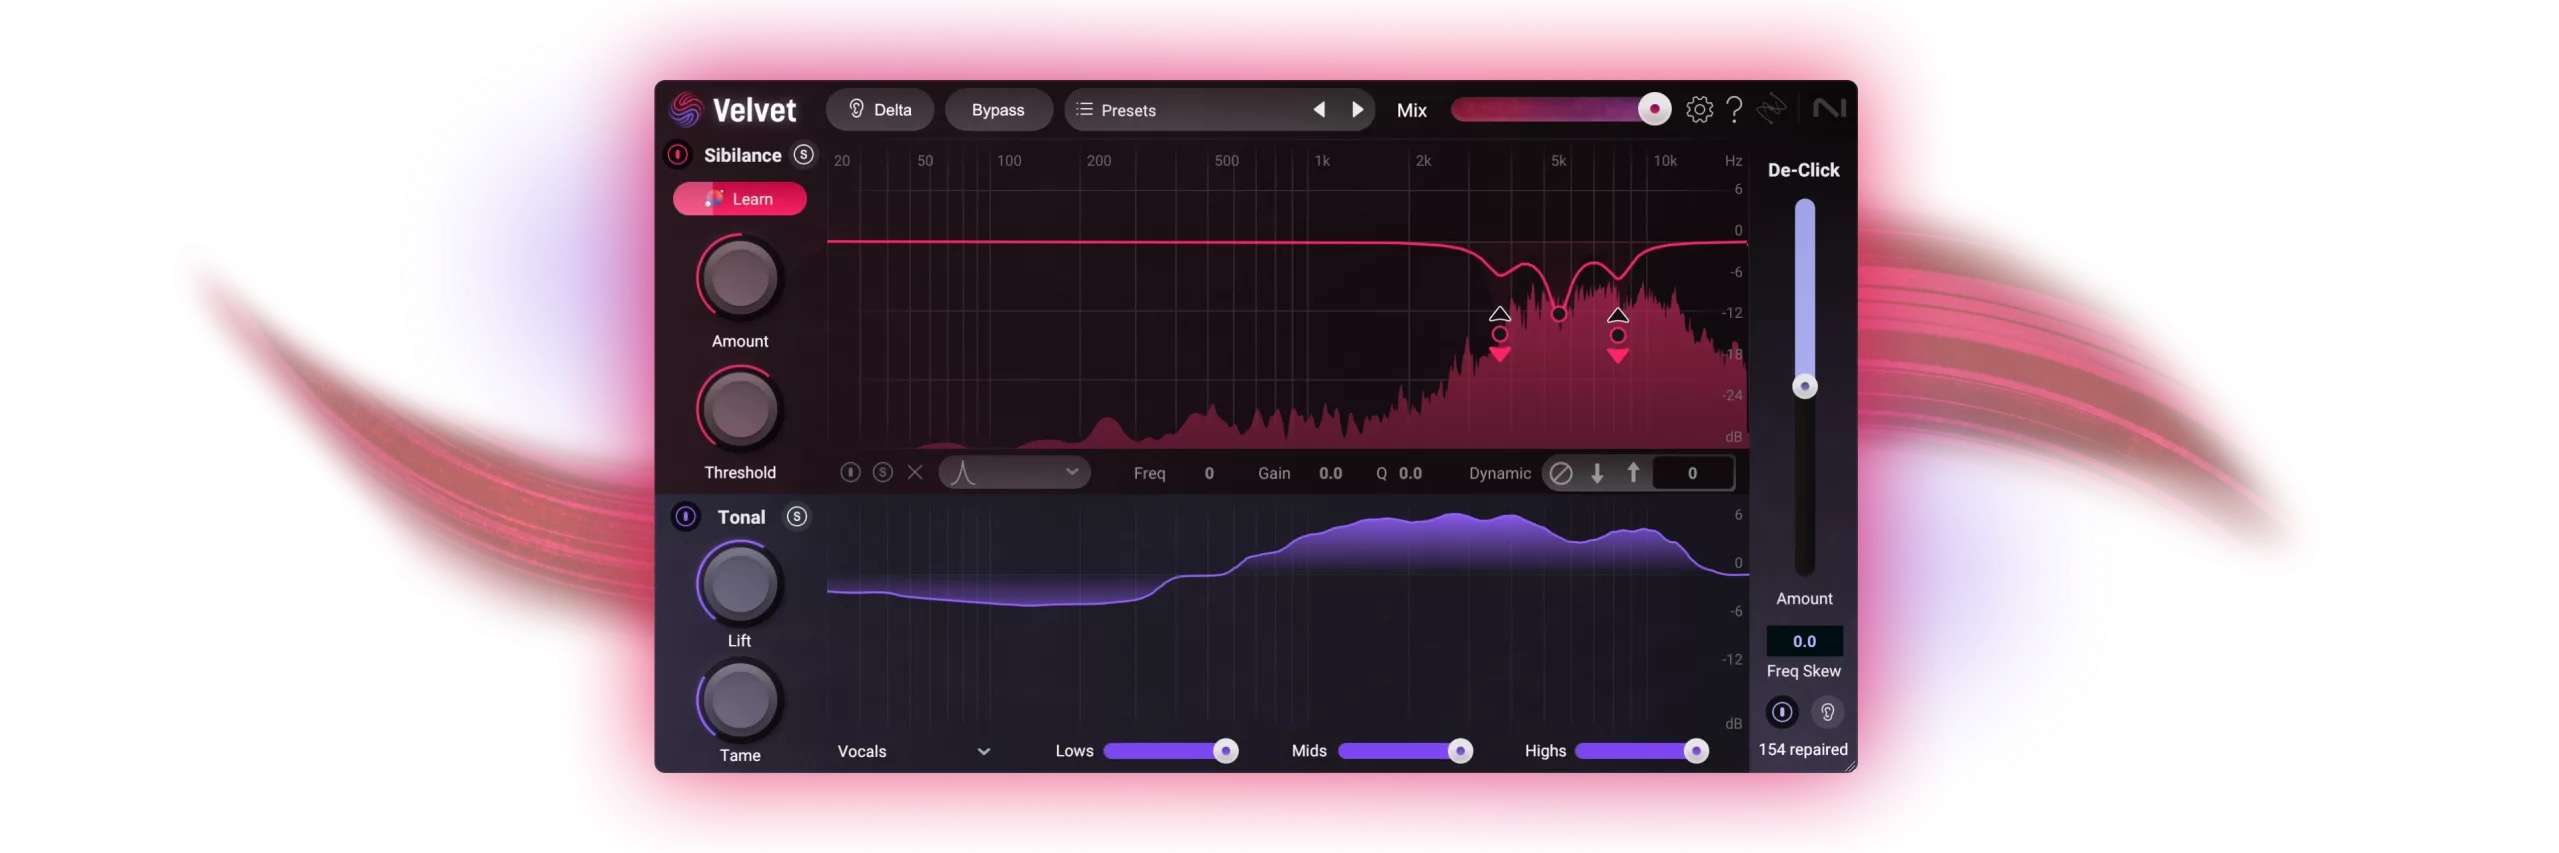
Task: Select Dynamic downward arrow mode
Action: pos(1596,473)
